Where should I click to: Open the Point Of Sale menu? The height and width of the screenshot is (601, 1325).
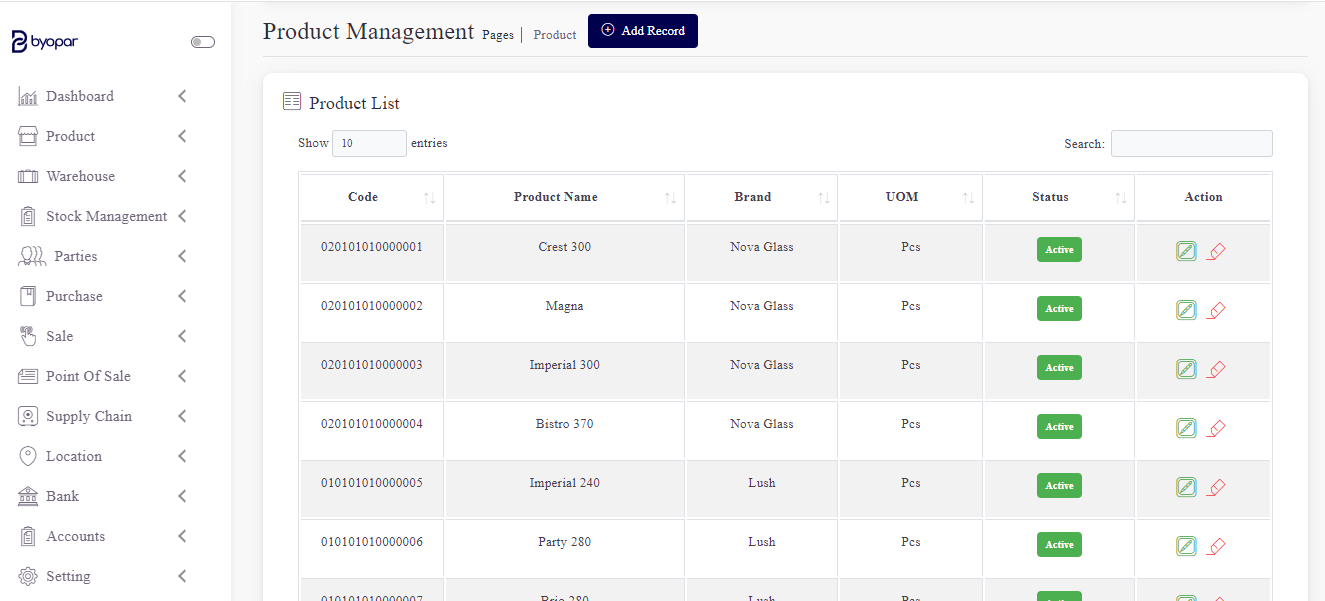point(88,376)
